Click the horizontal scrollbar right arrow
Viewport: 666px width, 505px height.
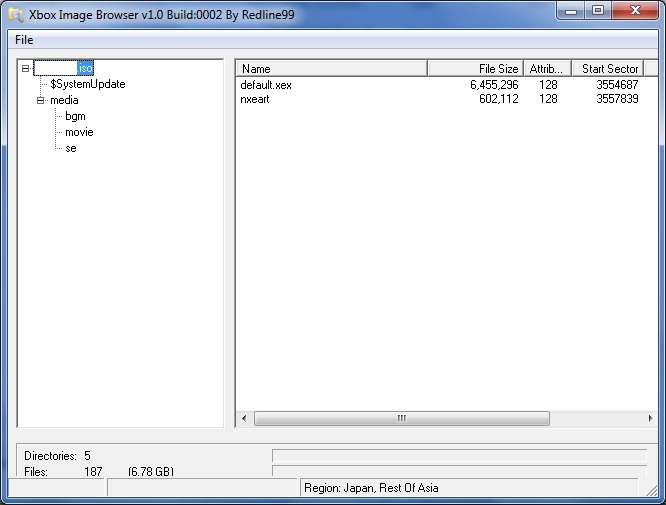(650, 418)
